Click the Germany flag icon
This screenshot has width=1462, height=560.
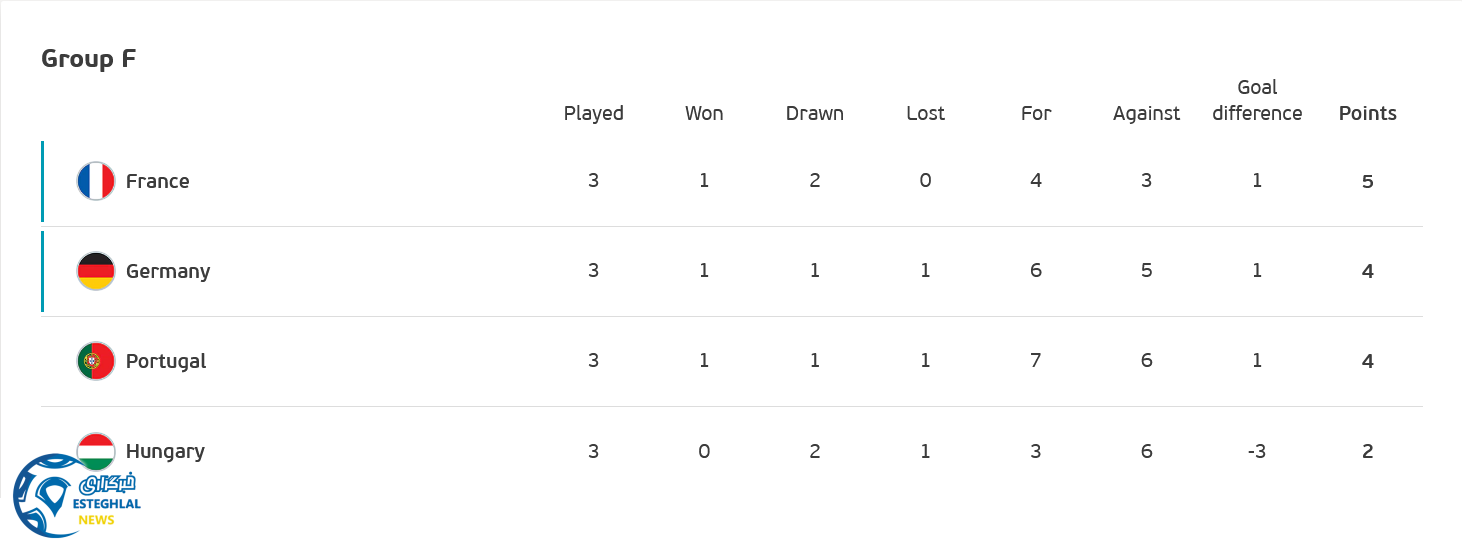click(x=96, y=271)
